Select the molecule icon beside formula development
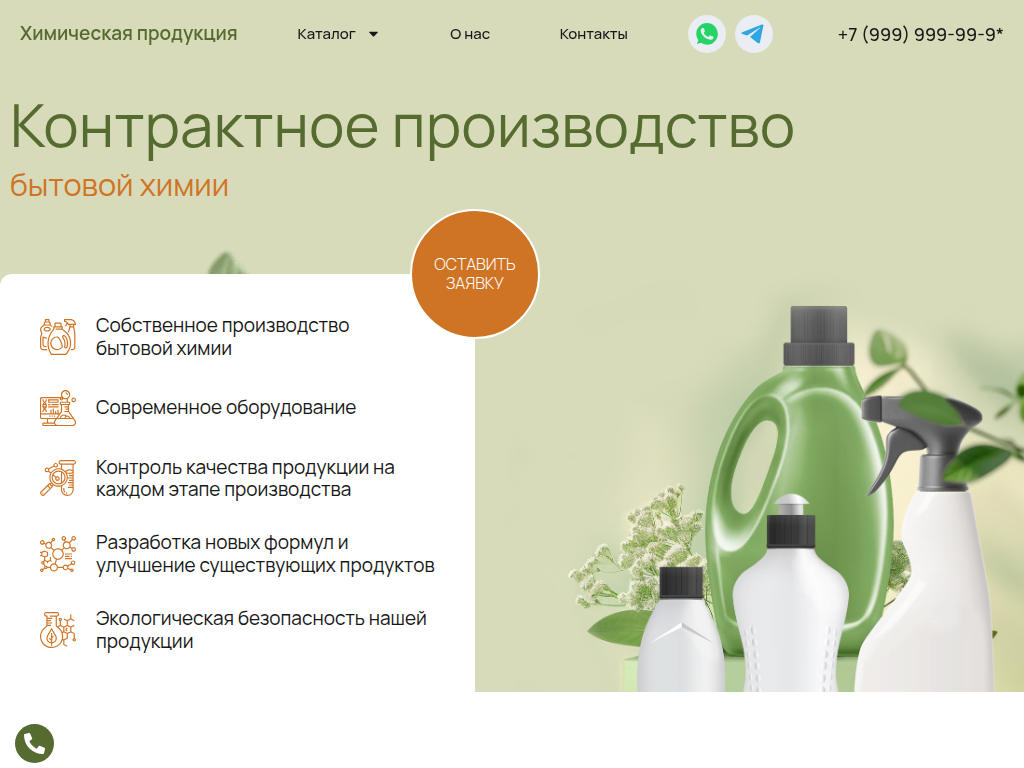This screenshot has height=768, width=1024. click(x=57, y=555)
